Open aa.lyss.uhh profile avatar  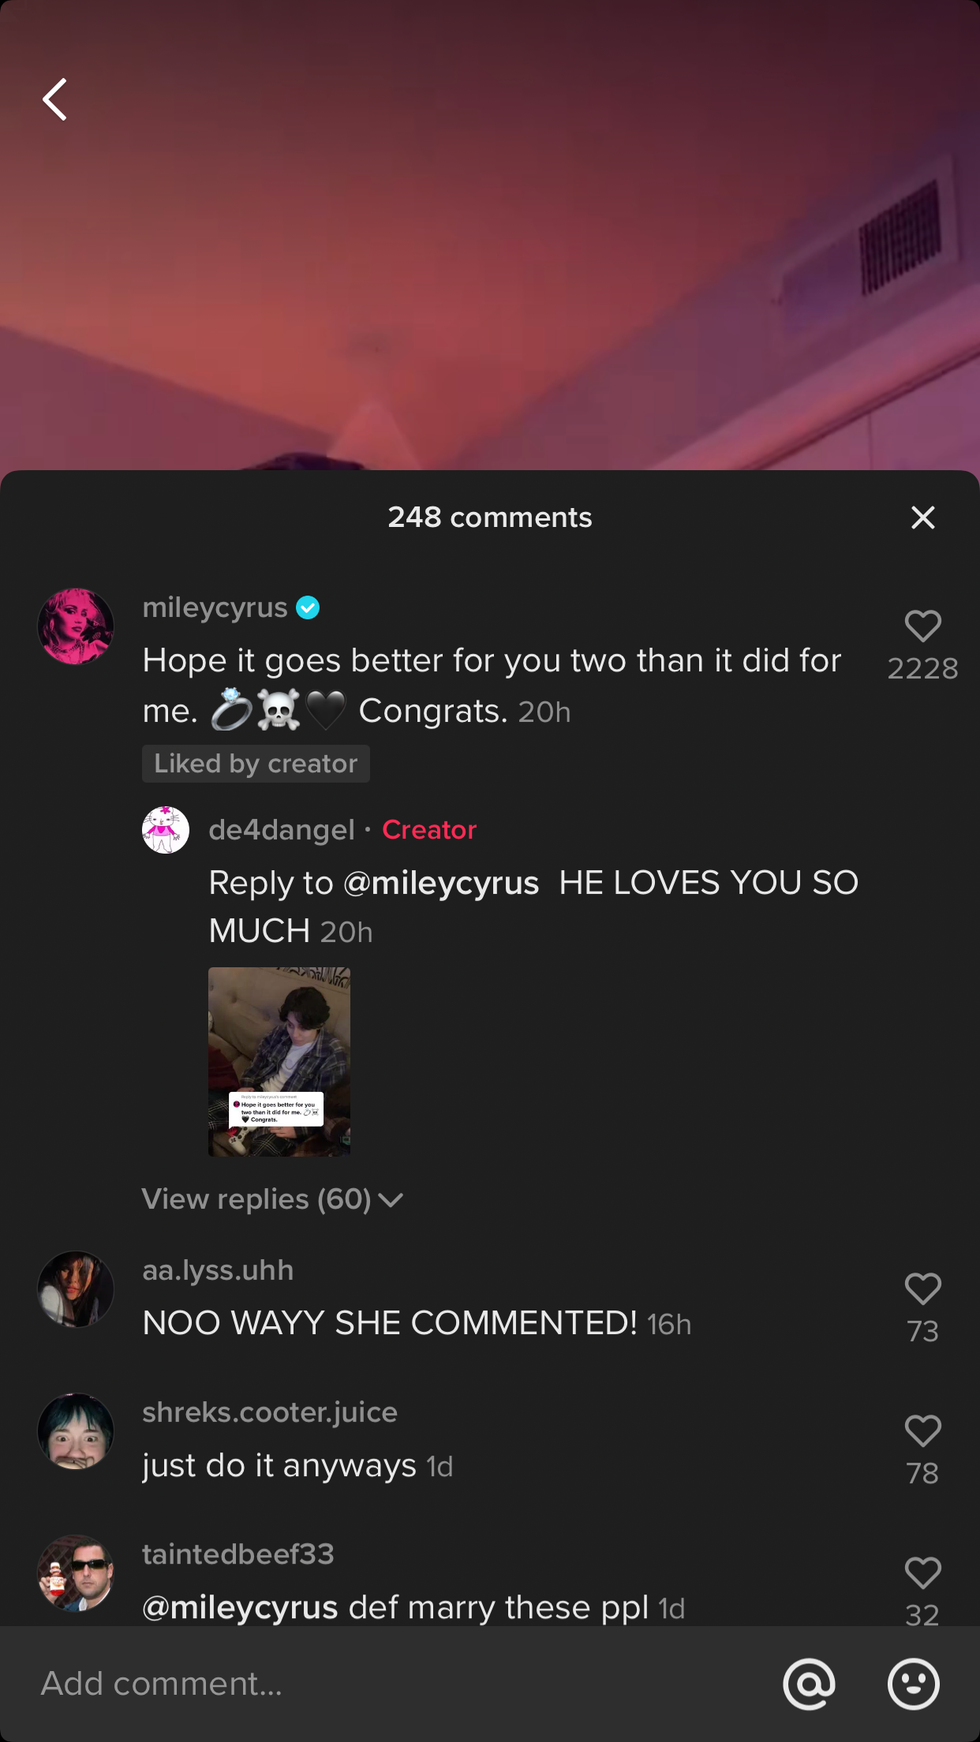pyautogui.click(x=76, y=1289)
